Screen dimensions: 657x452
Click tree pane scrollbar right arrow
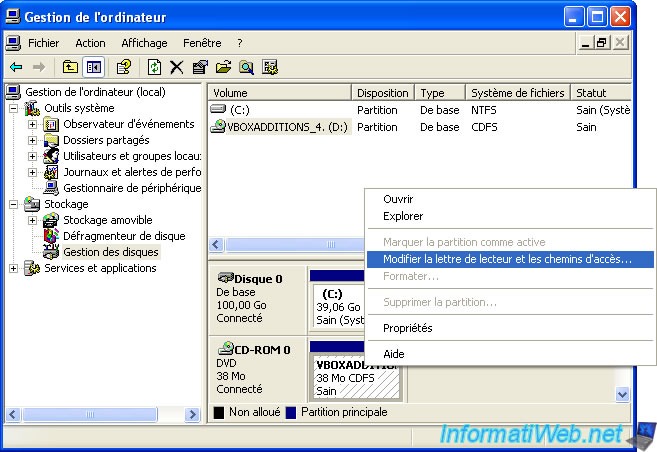tap(192, 414)
